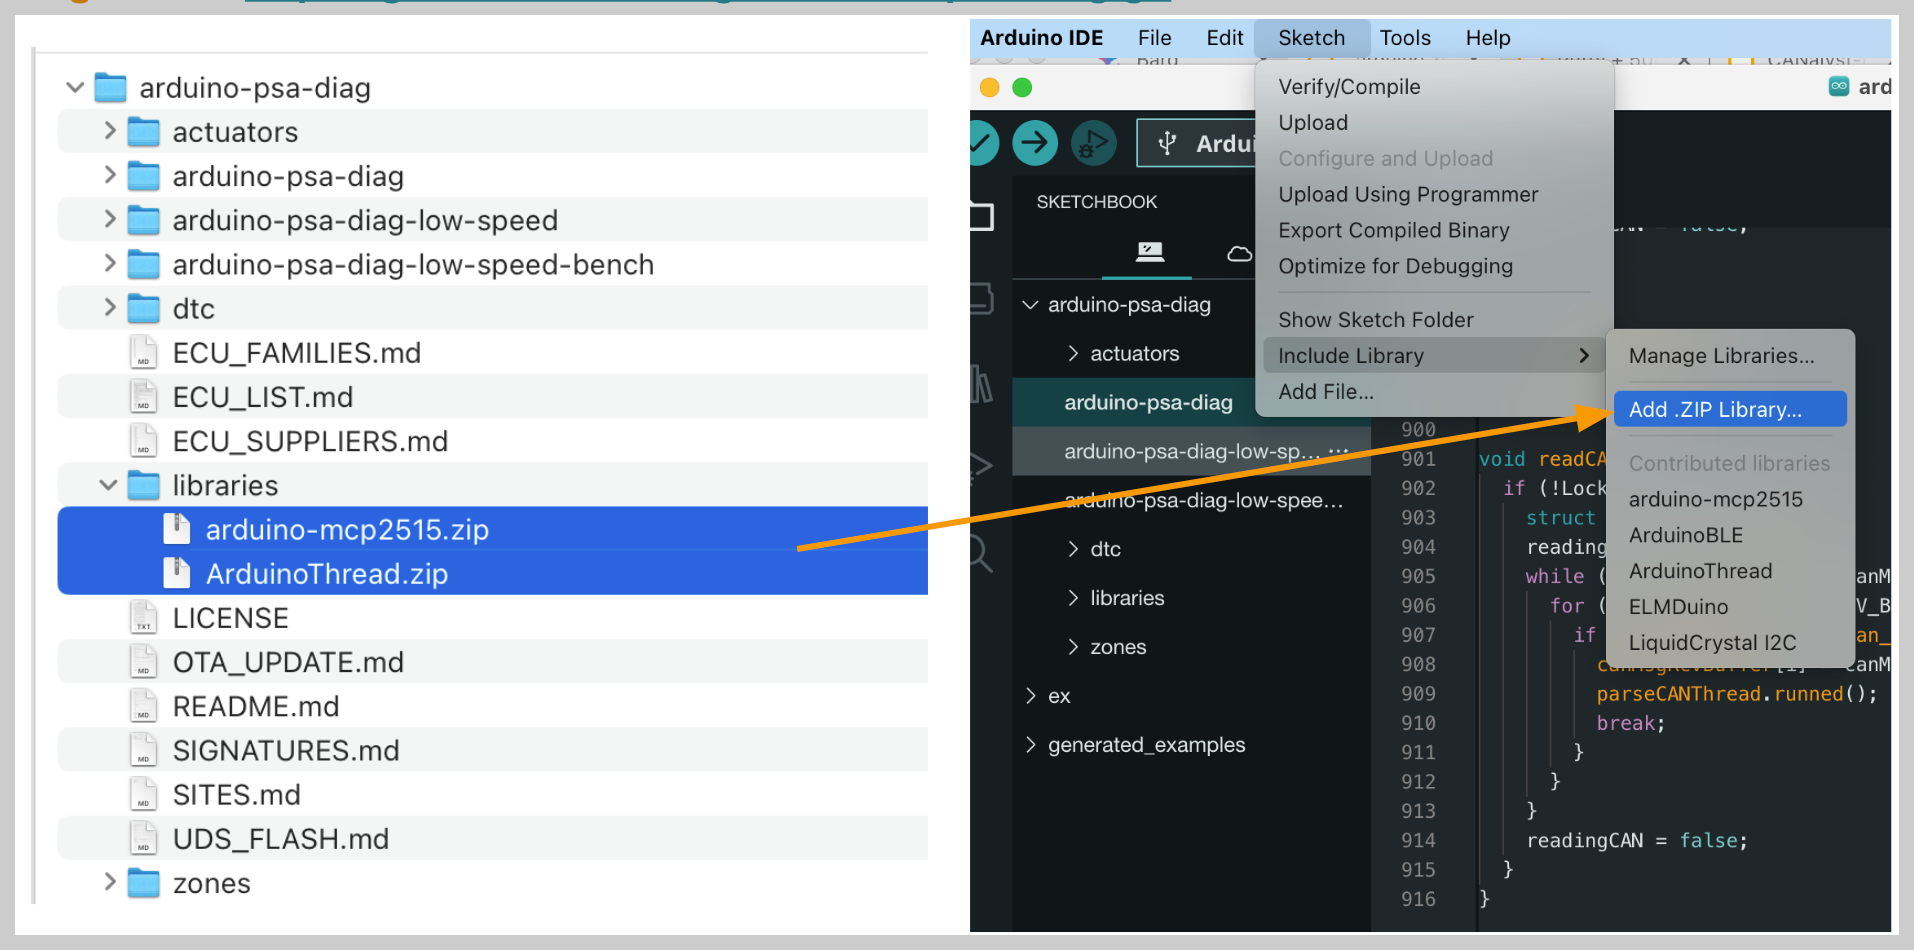Screen dimensions: 1914x950
Task: Choose Verify/Compile from Sketch menu
Action: click(1433, 87)
